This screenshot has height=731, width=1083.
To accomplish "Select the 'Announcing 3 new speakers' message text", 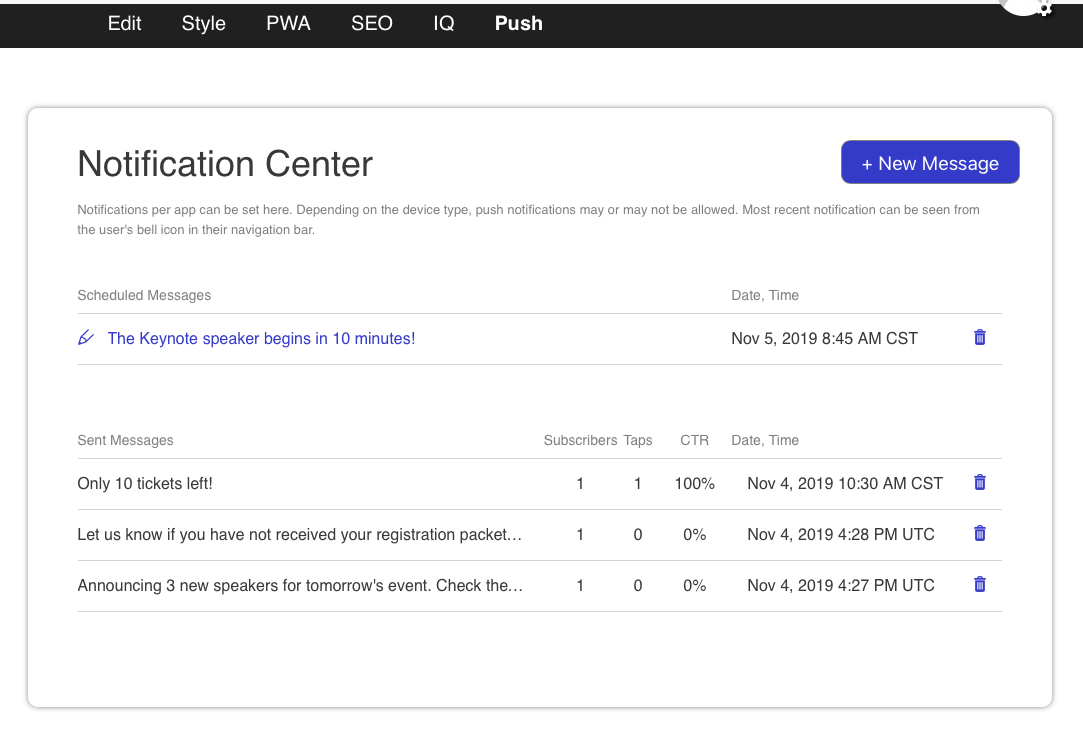I will coord(299,586).
